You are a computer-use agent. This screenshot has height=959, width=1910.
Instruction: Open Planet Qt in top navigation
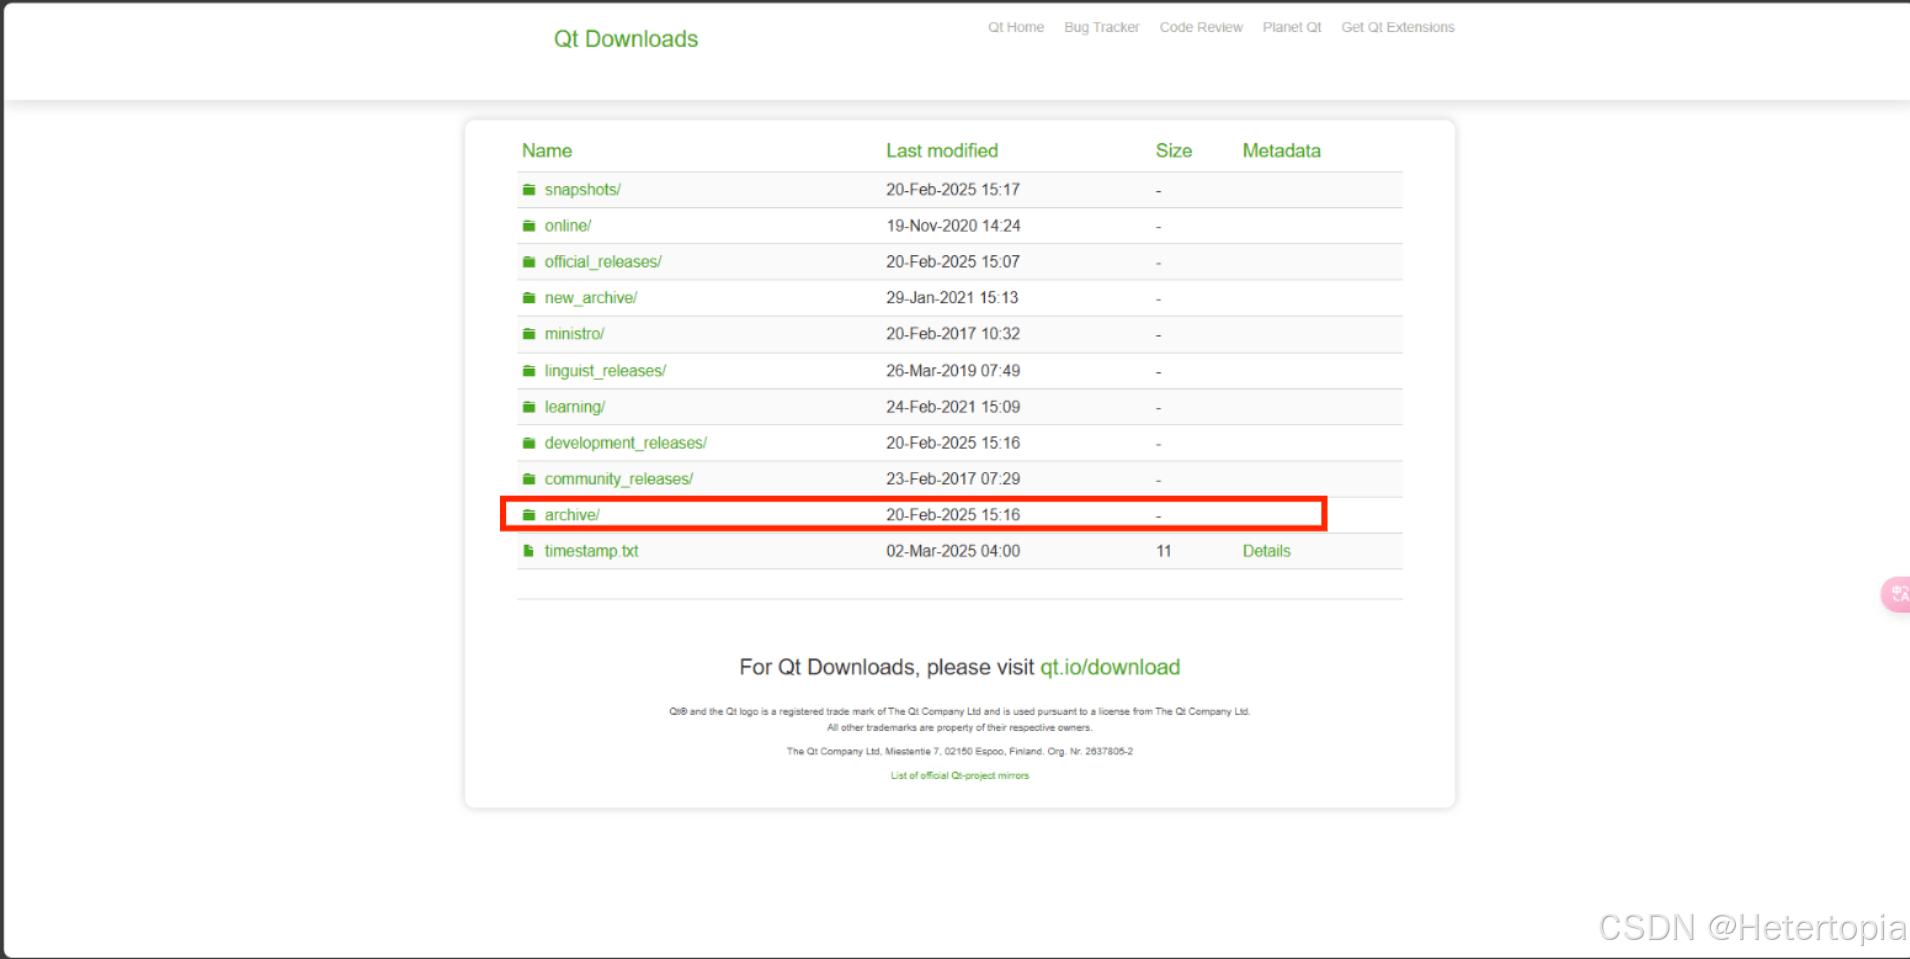(x=1292, y=27)
